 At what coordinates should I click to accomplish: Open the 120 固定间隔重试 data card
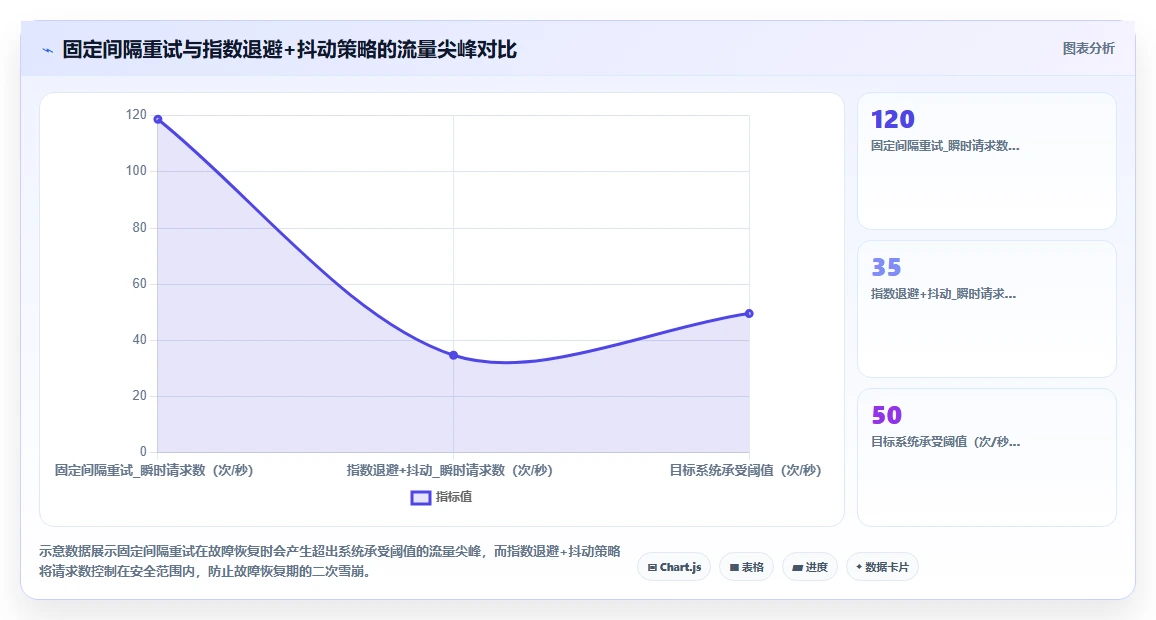pyautogui.click(x=986, y=161)
